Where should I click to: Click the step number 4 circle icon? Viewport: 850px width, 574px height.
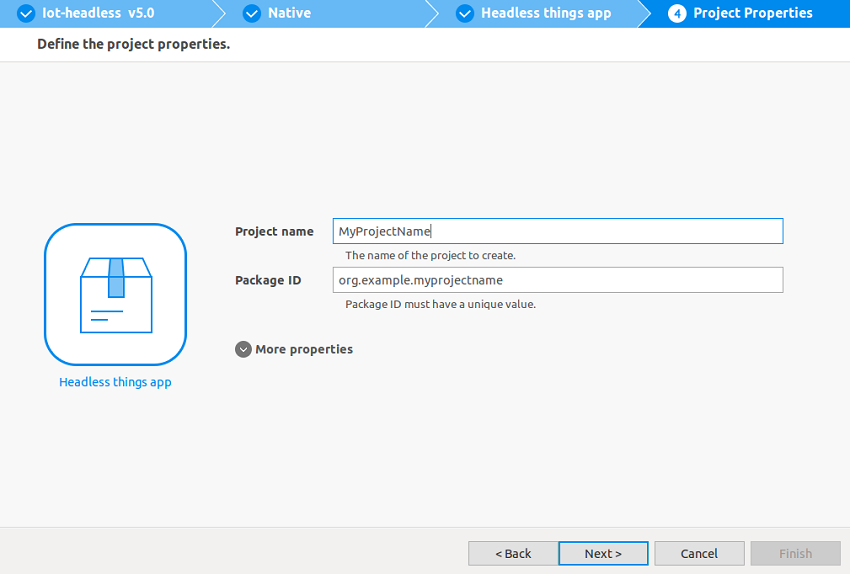tap(677, 14)
